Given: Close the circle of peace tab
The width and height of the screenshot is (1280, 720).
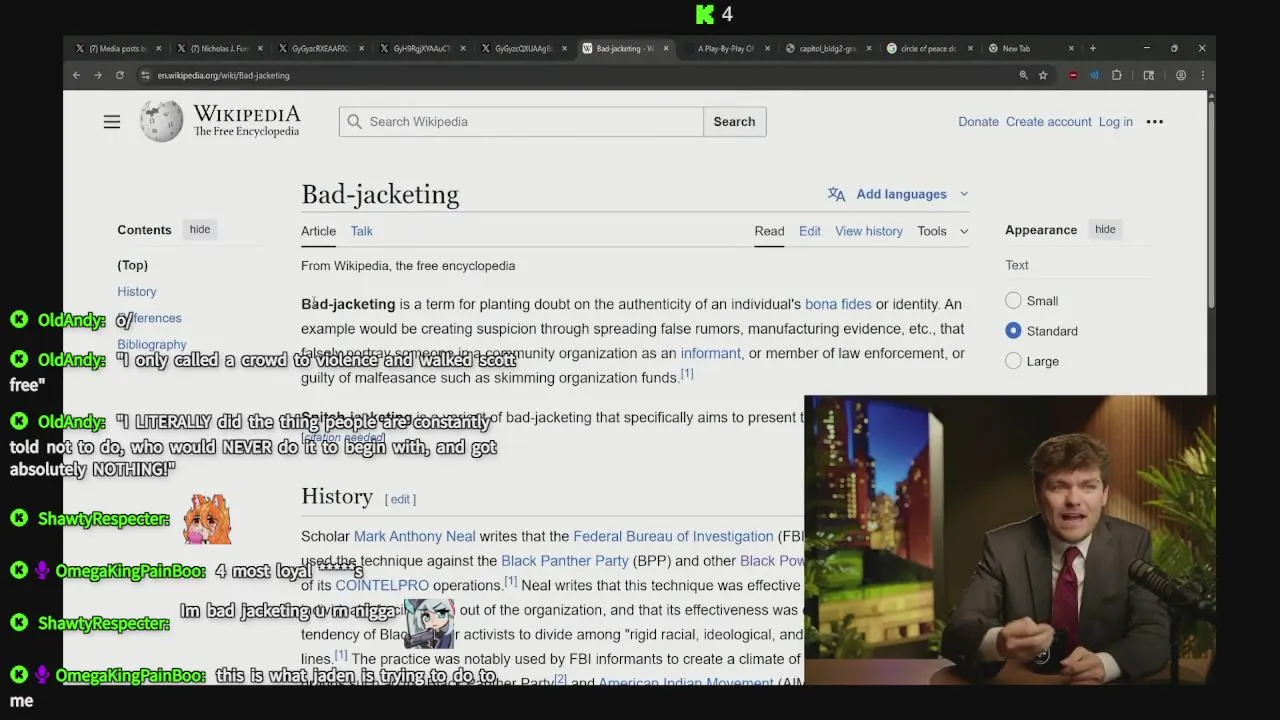Looking at the screenshot, I should click(x=969, y=48).
